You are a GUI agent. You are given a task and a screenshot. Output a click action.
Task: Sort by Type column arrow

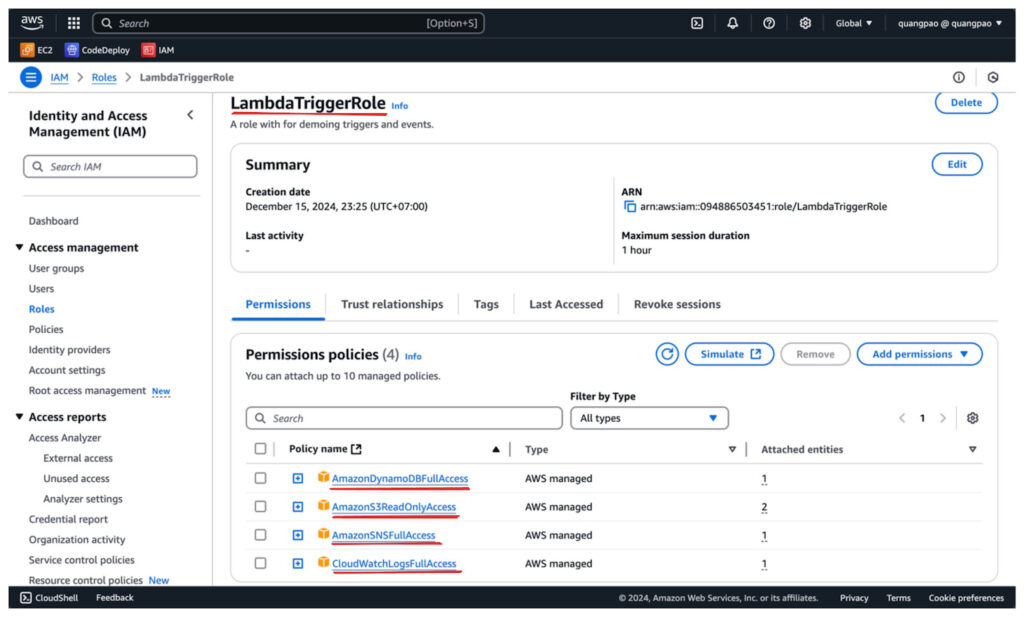coord(732,449)
